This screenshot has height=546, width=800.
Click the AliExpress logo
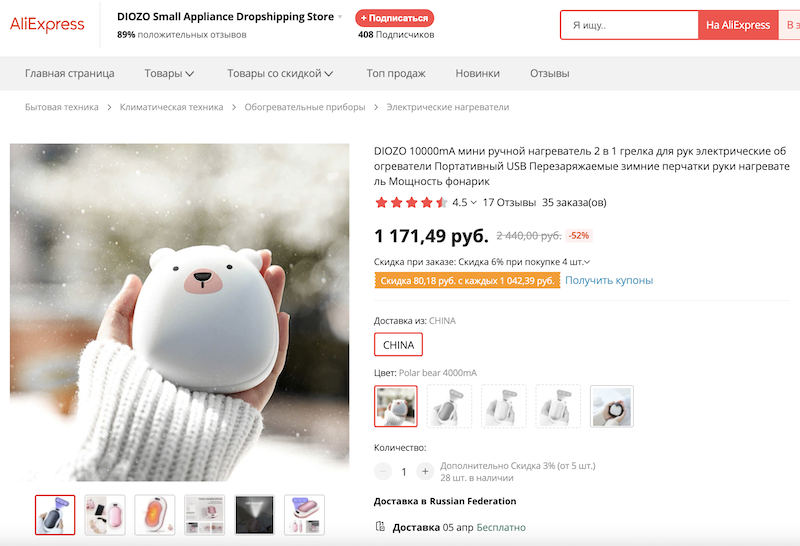click(47, 25)
